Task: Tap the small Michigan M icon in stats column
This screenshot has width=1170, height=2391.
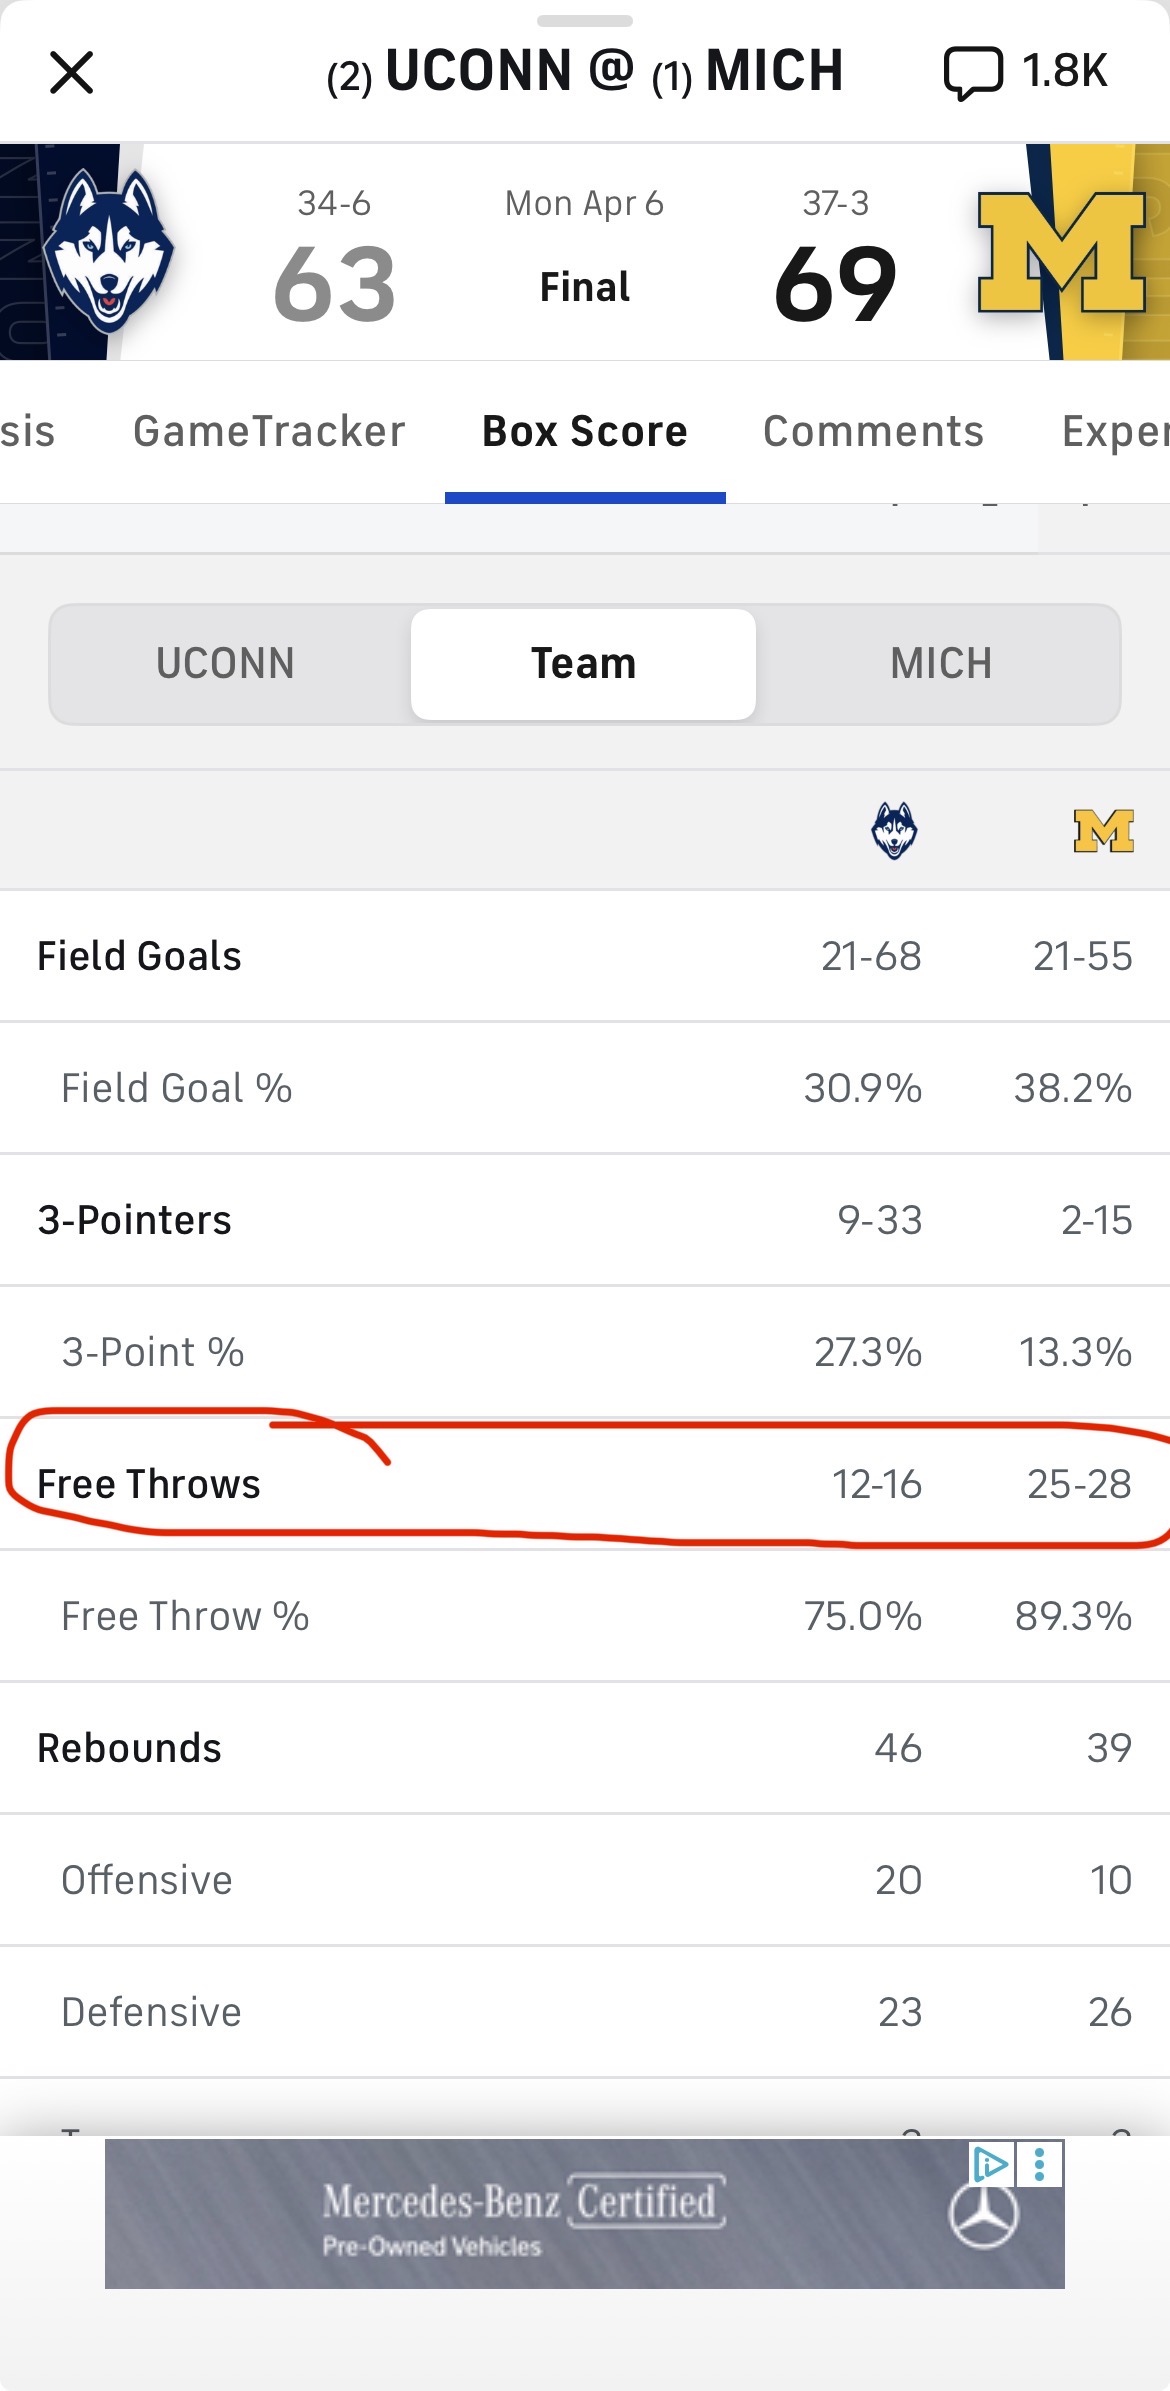Action: pyautogui.click(x=1104, y=830)
